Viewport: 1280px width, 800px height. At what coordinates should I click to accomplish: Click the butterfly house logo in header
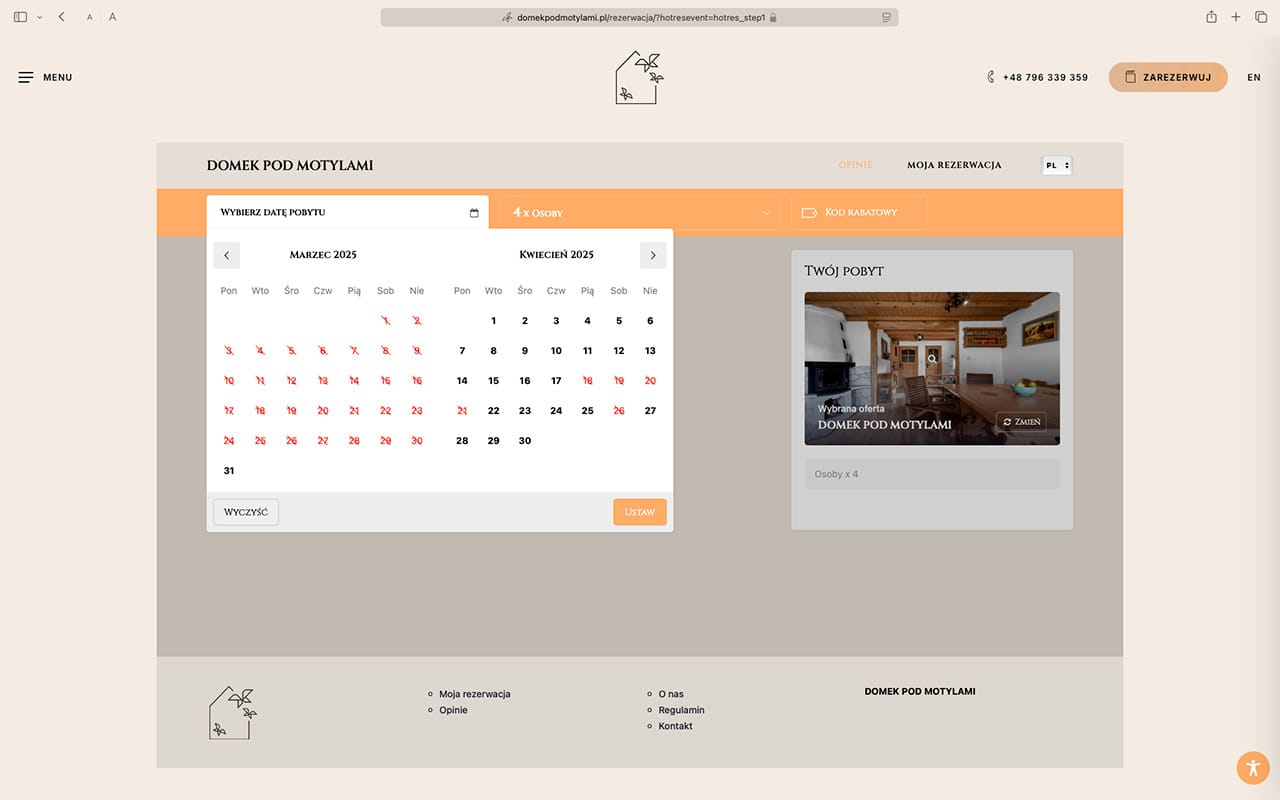click(639, 78)
